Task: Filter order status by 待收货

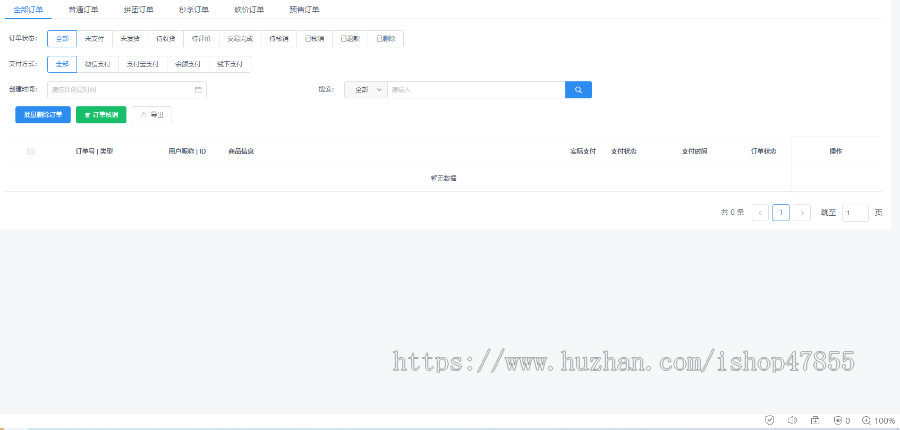Action: click(165, 38)
